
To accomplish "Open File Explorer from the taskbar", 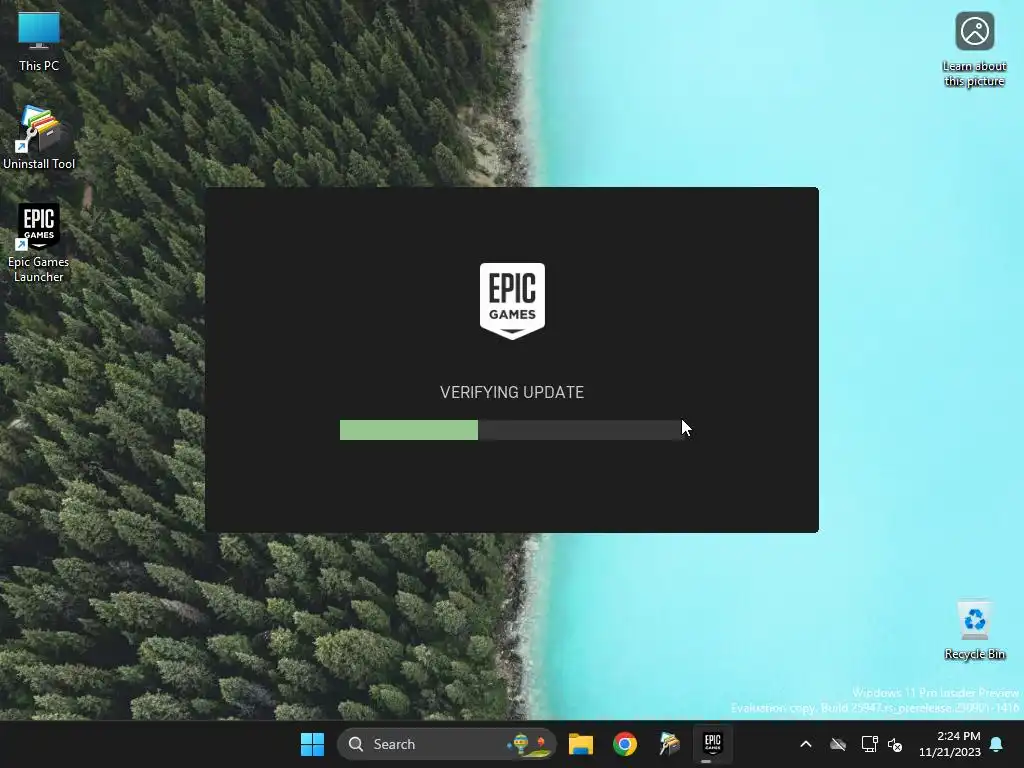I will [581, 744].
